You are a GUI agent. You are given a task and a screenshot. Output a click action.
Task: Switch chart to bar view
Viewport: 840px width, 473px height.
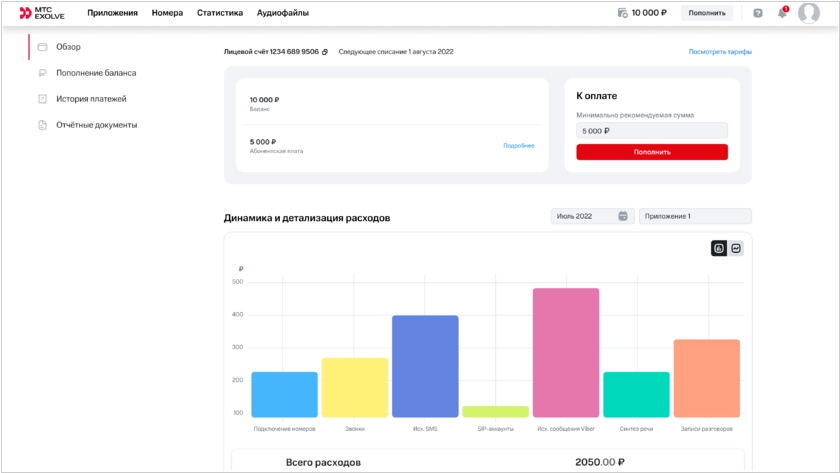(x=719, y=248)
